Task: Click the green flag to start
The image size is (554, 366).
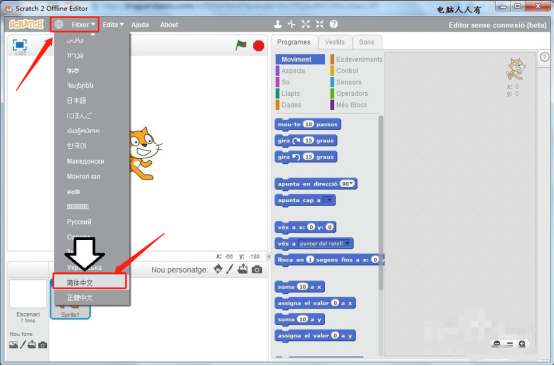Action: (241, 45)
